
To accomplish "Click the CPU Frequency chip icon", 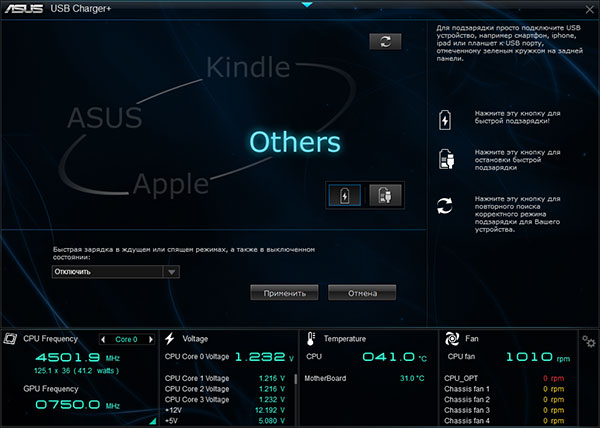I will [x=10, y=339].
